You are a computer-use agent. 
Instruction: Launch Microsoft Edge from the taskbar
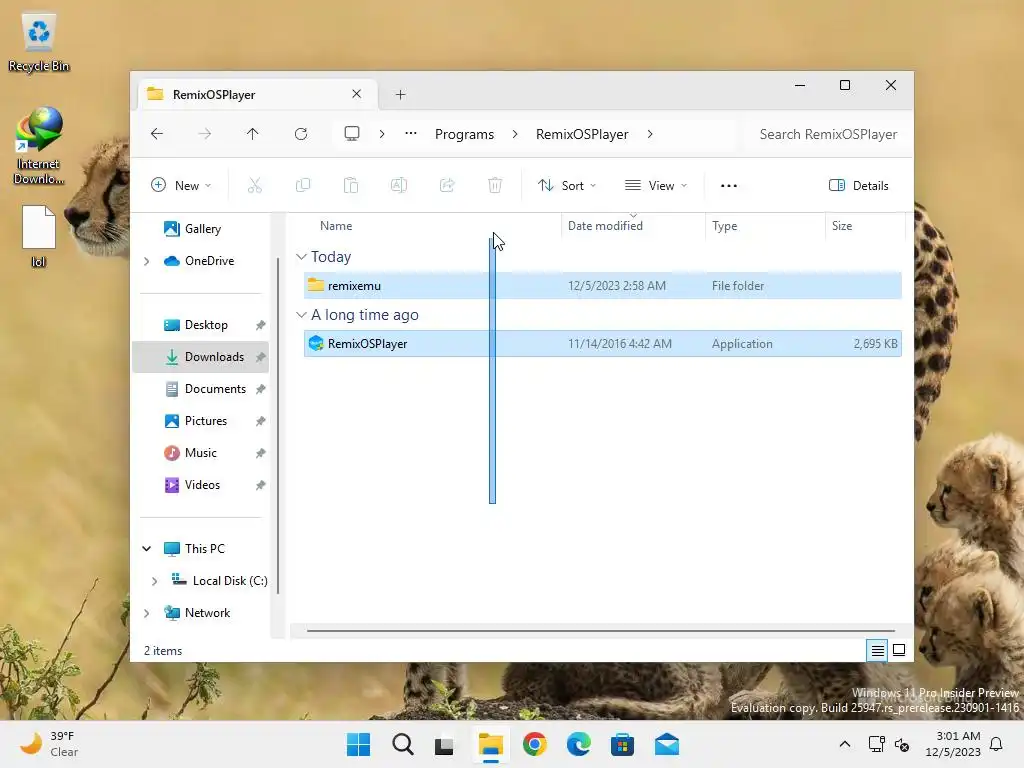[579, 744]
